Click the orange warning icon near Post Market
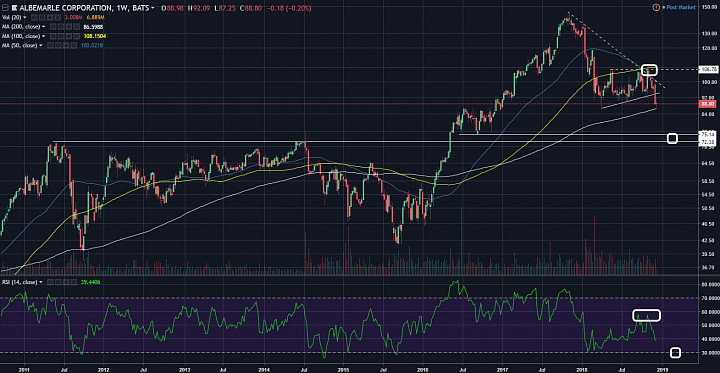The width and height of the screenshot is (720, 373). [656, 7]
